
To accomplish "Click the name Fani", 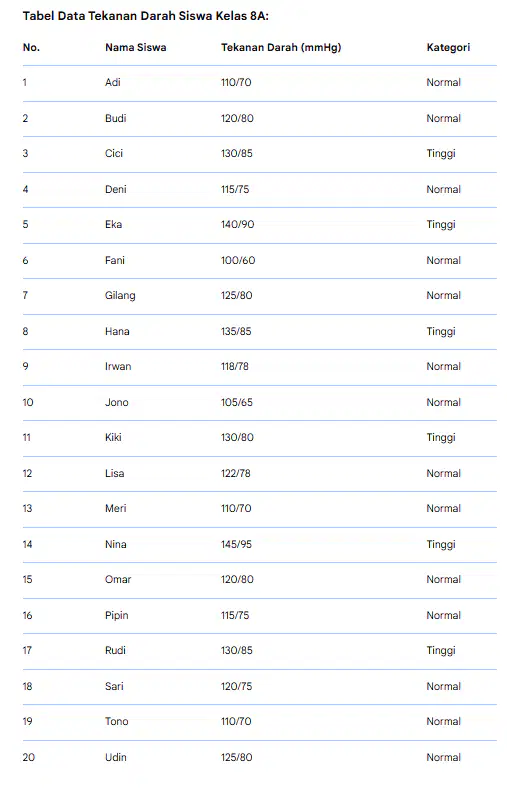I will coord(115,260).
